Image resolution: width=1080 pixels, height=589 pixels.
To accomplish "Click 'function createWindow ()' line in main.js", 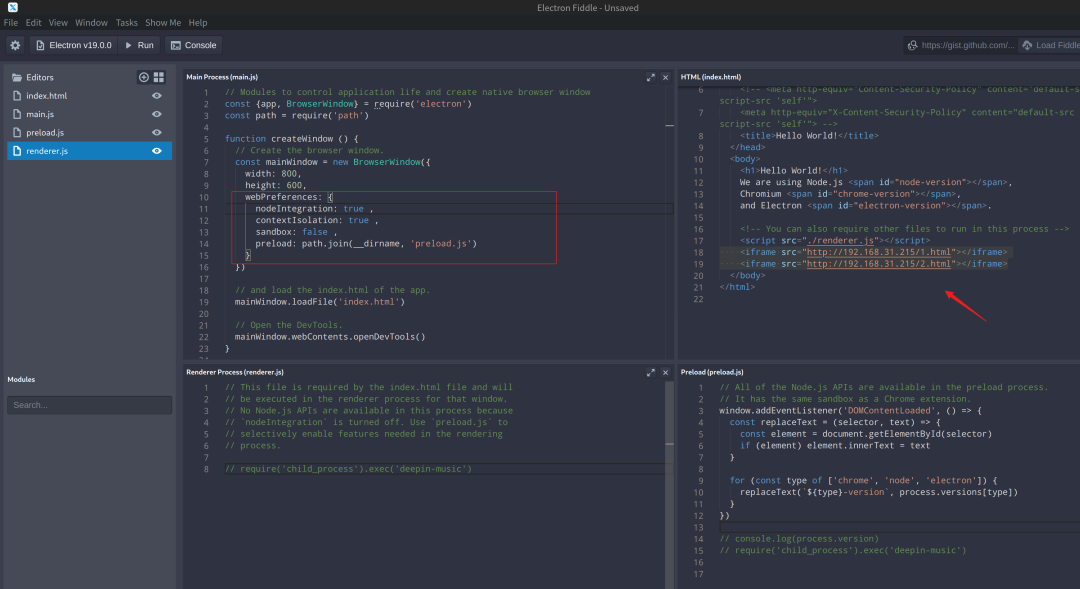I will (291, 138).
